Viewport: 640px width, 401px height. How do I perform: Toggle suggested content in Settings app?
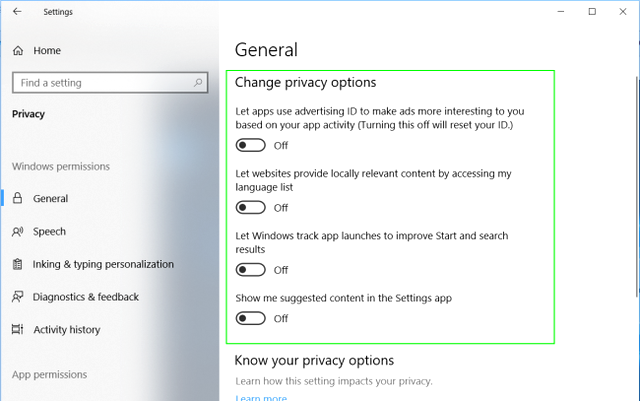(250, 319)
